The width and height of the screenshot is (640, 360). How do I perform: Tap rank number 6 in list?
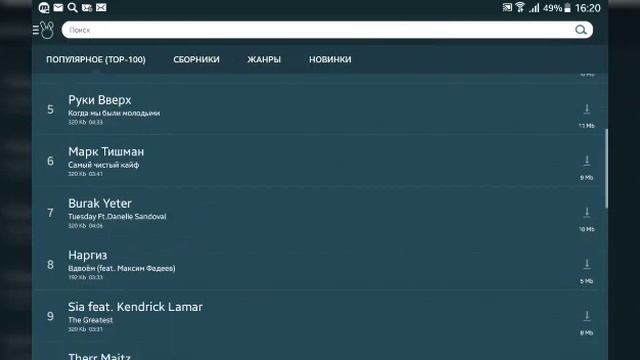click(x=50, y=161)
